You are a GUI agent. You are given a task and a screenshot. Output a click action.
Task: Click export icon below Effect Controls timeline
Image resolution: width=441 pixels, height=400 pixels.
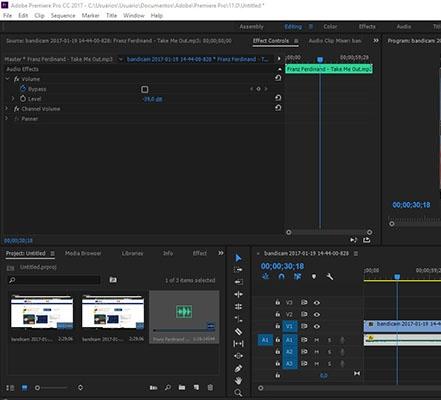tap(366, 240)
